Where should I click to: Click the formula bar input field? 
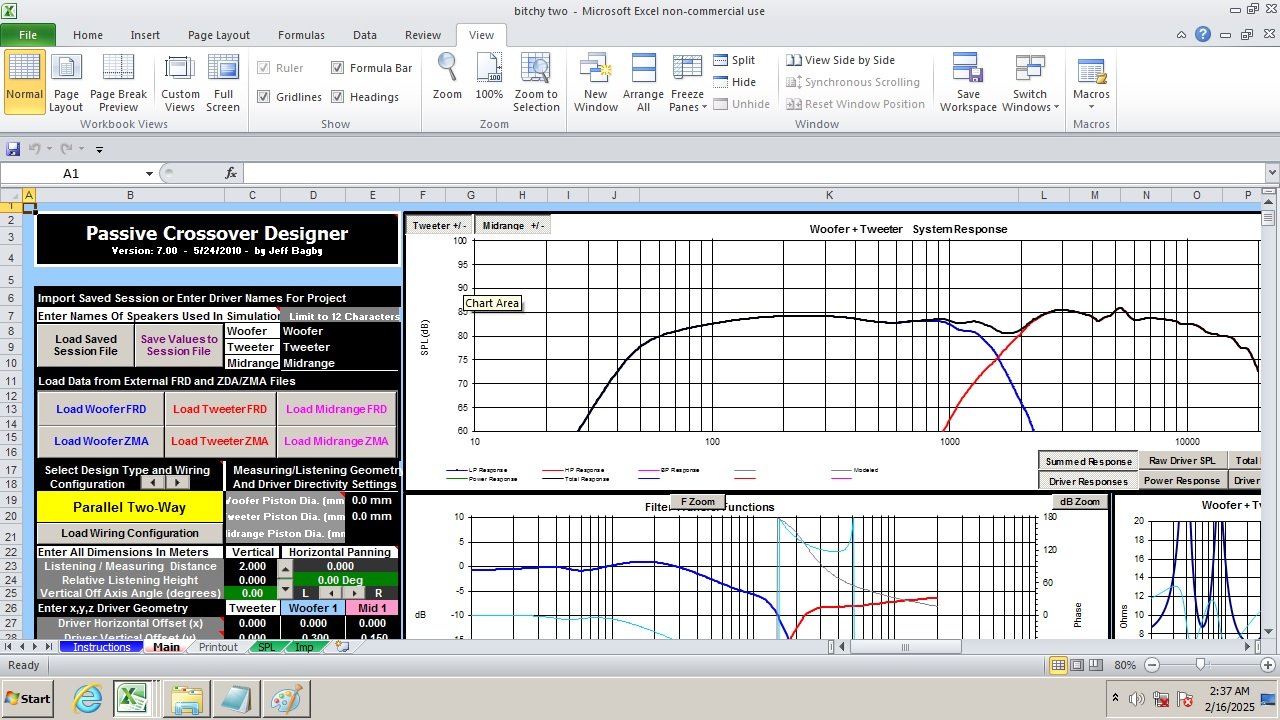(x=753, y=173)
